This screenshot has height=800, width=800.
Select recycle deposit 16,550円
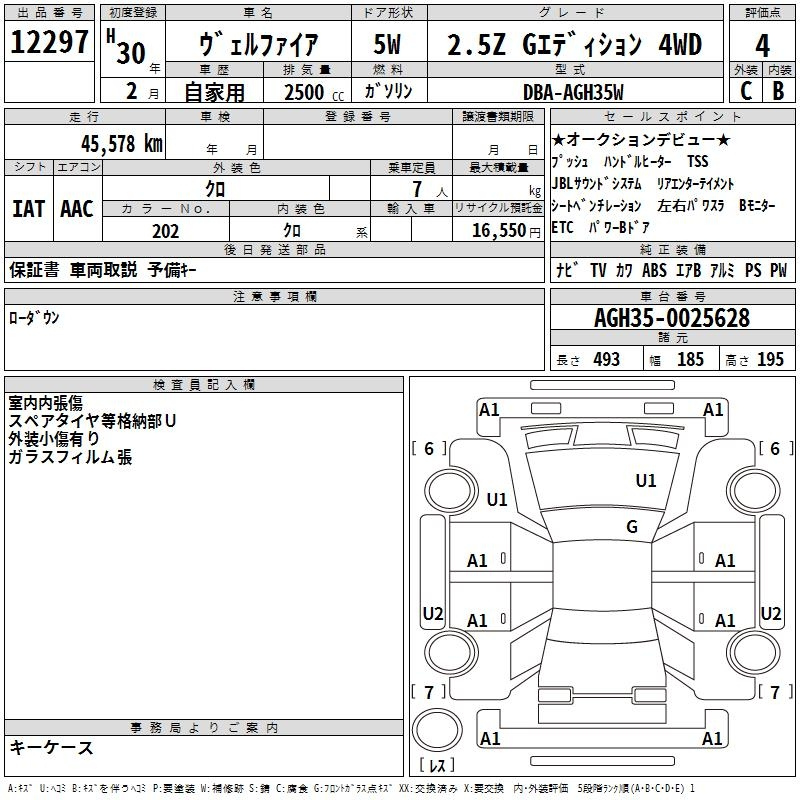[506, 231]
